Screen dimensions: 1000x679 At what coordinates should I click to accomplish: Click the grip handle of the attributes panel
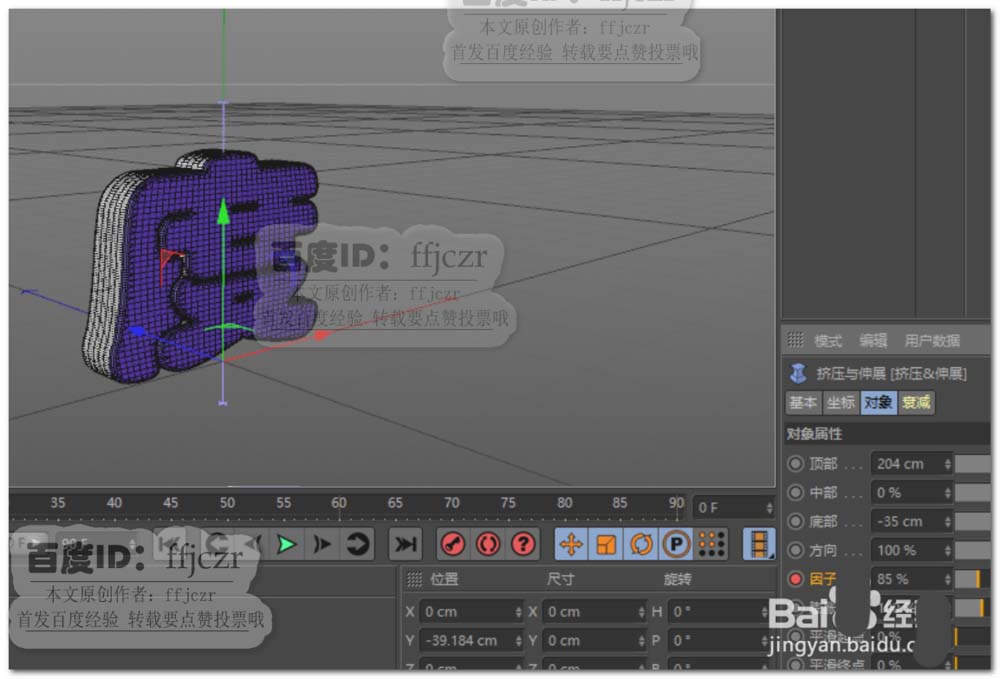795,339
